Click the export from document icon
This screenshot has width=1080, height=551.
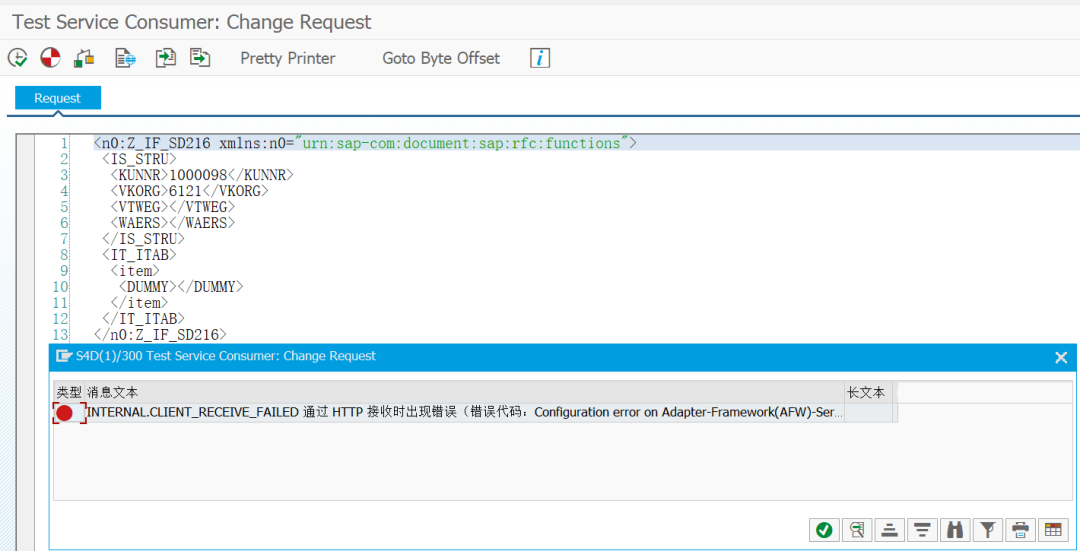pos(200,58)
